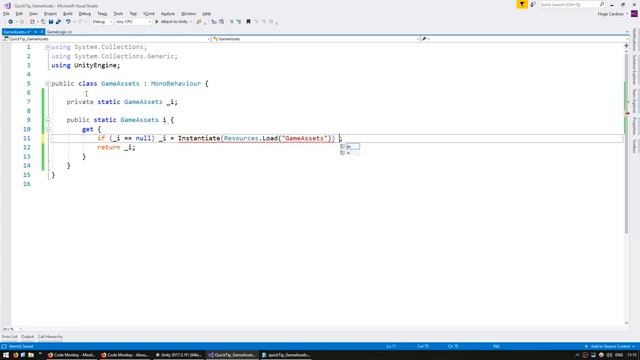640x360 pixels.
Task: Open the Edit menu
Action: [x=19, y=14]
